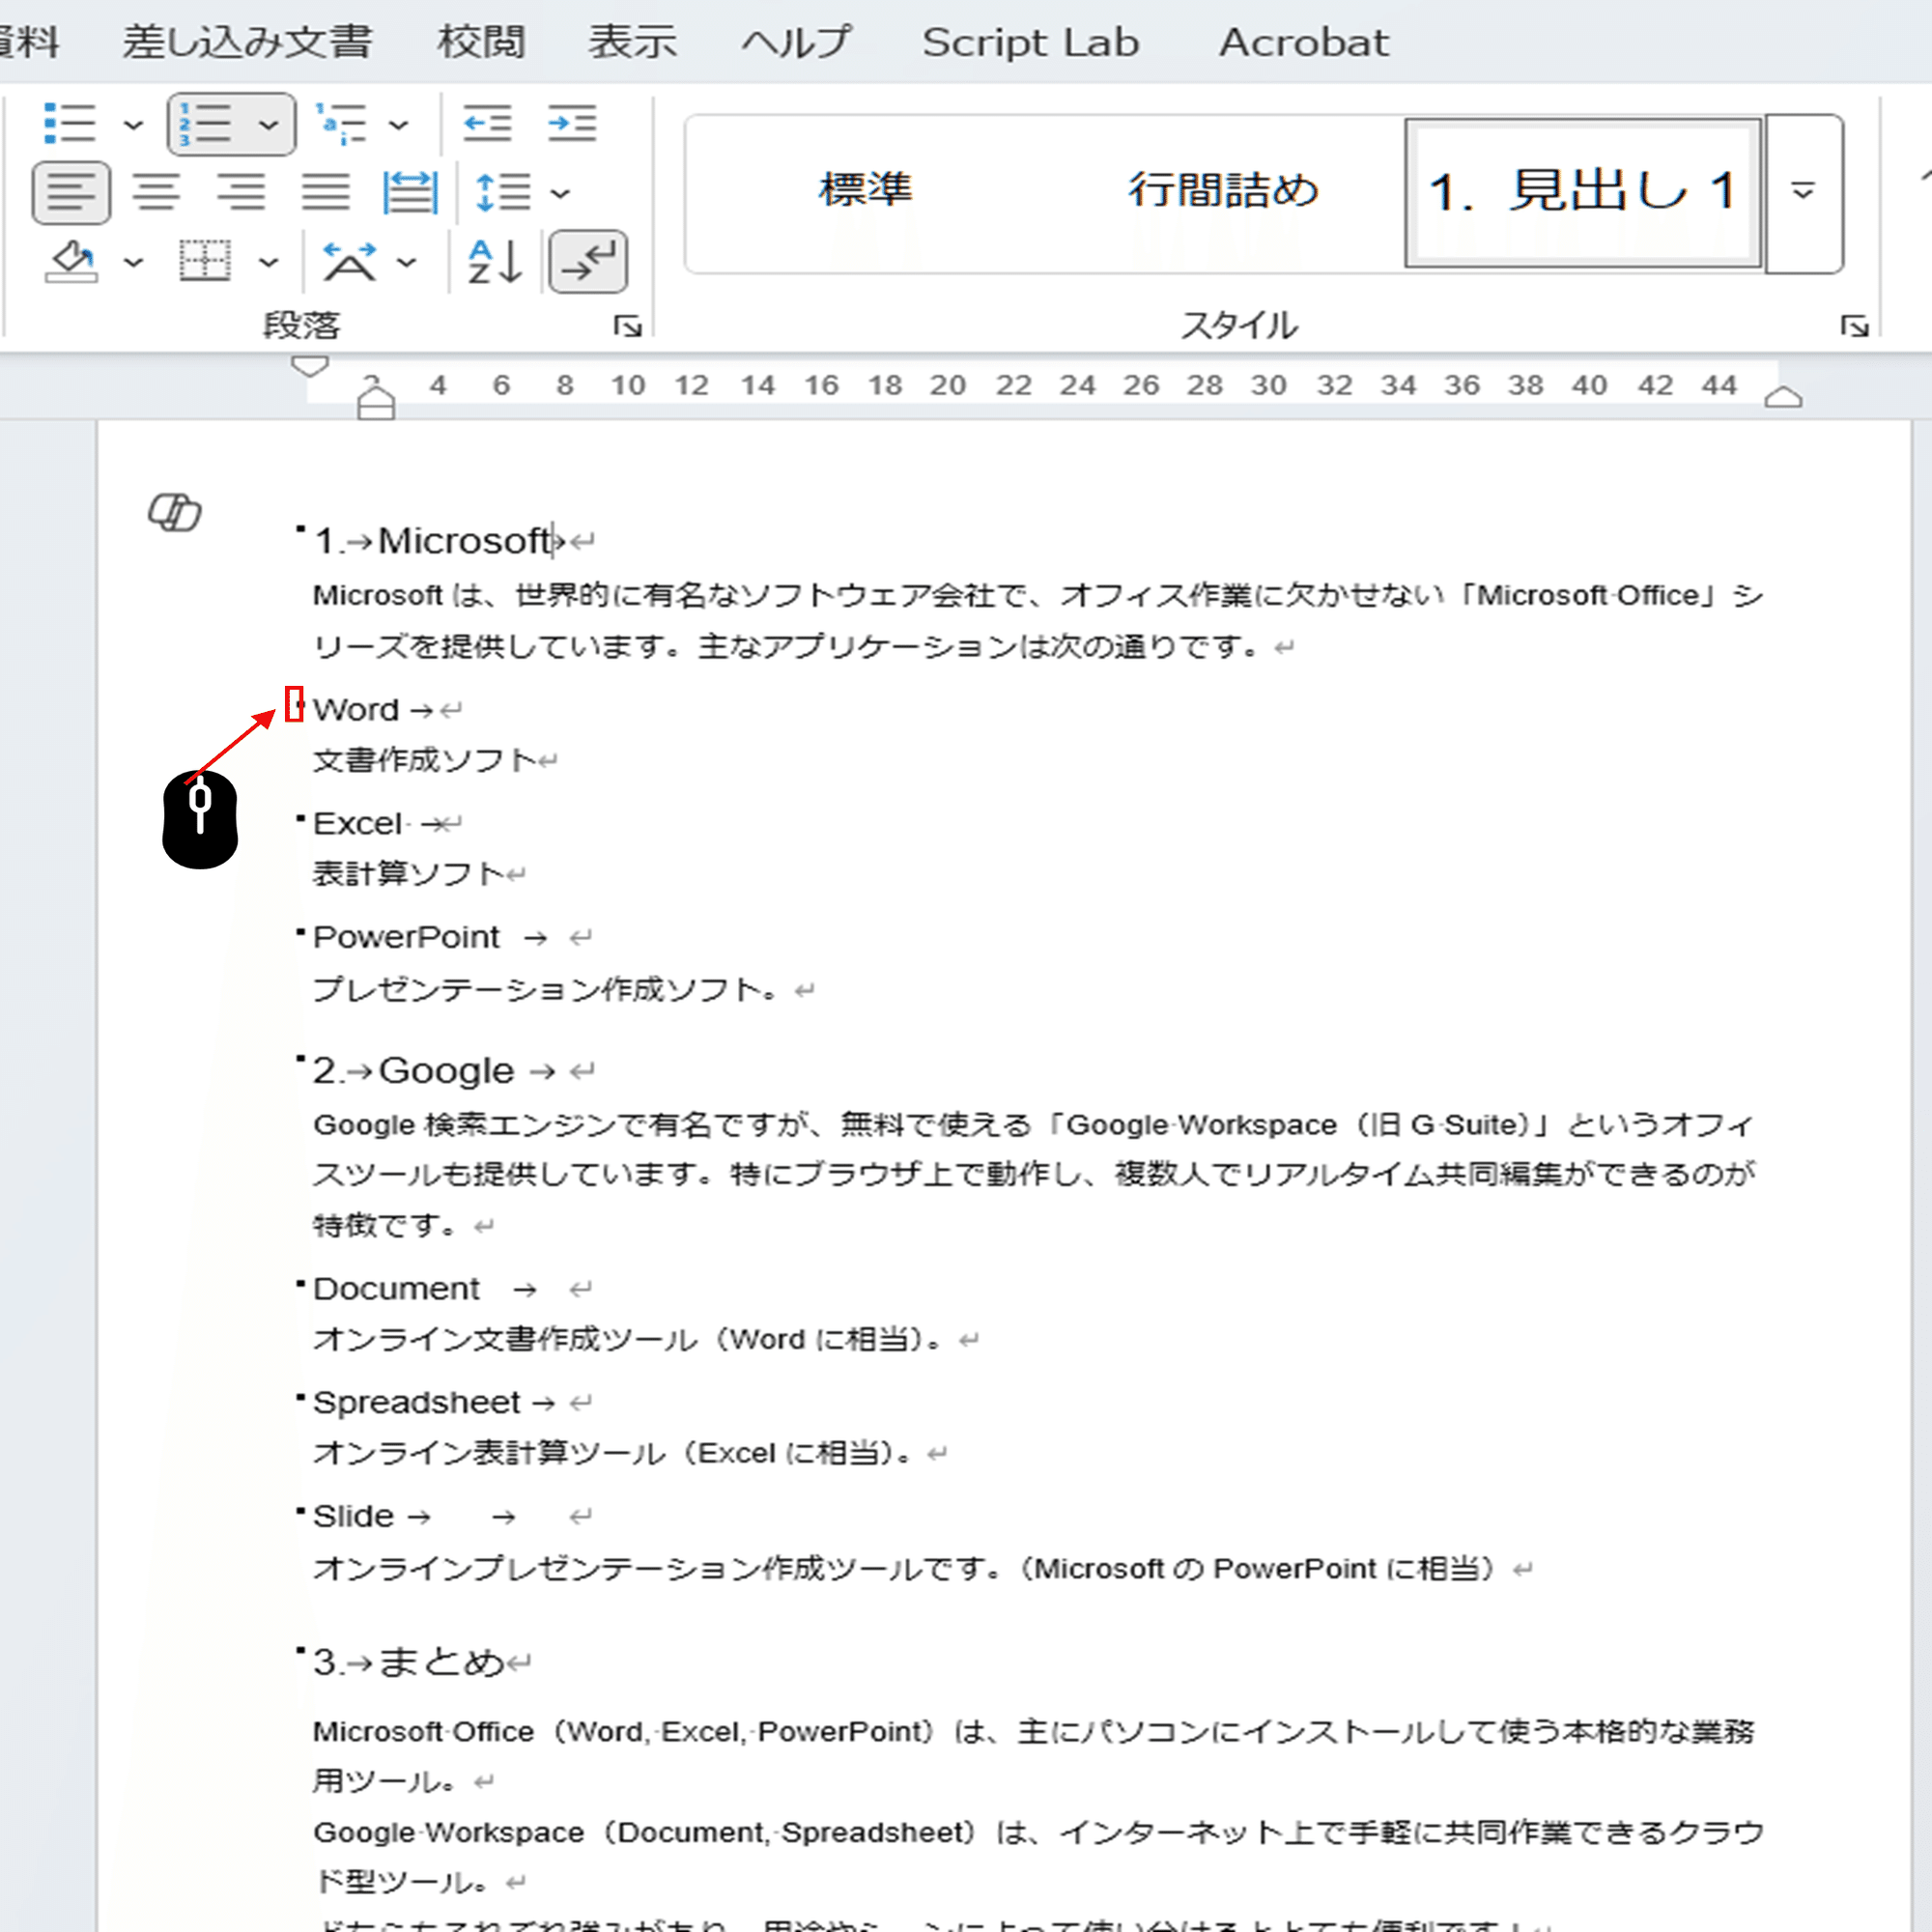Open the line spacing dropdown

click(x=560, y=192)
